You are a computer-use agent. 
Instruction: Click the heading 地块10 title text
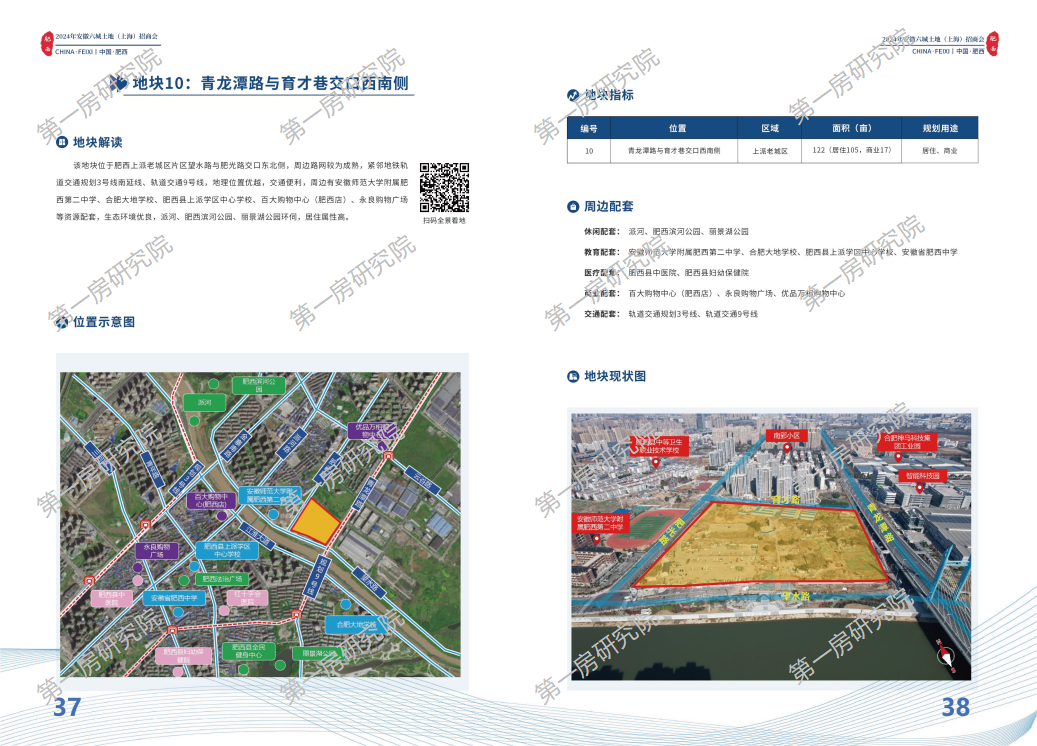pos(272,84)
